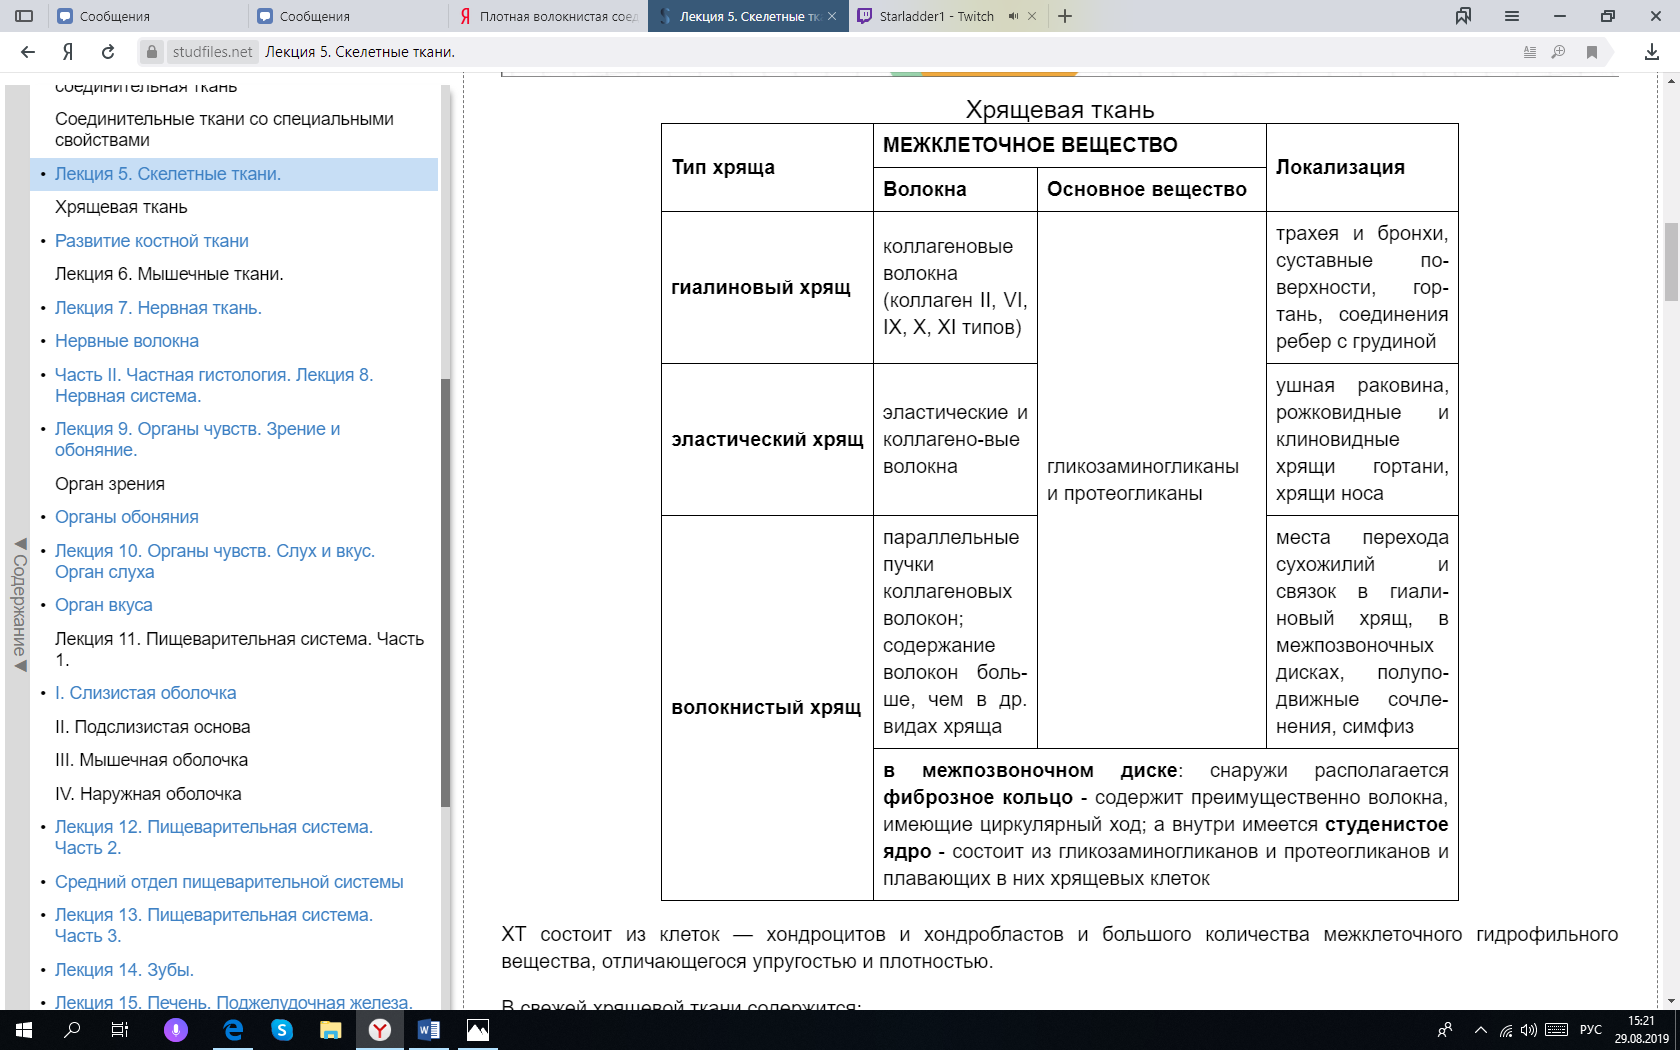
Task: Open reader mode icon in the address bar
Action: 1530,52
